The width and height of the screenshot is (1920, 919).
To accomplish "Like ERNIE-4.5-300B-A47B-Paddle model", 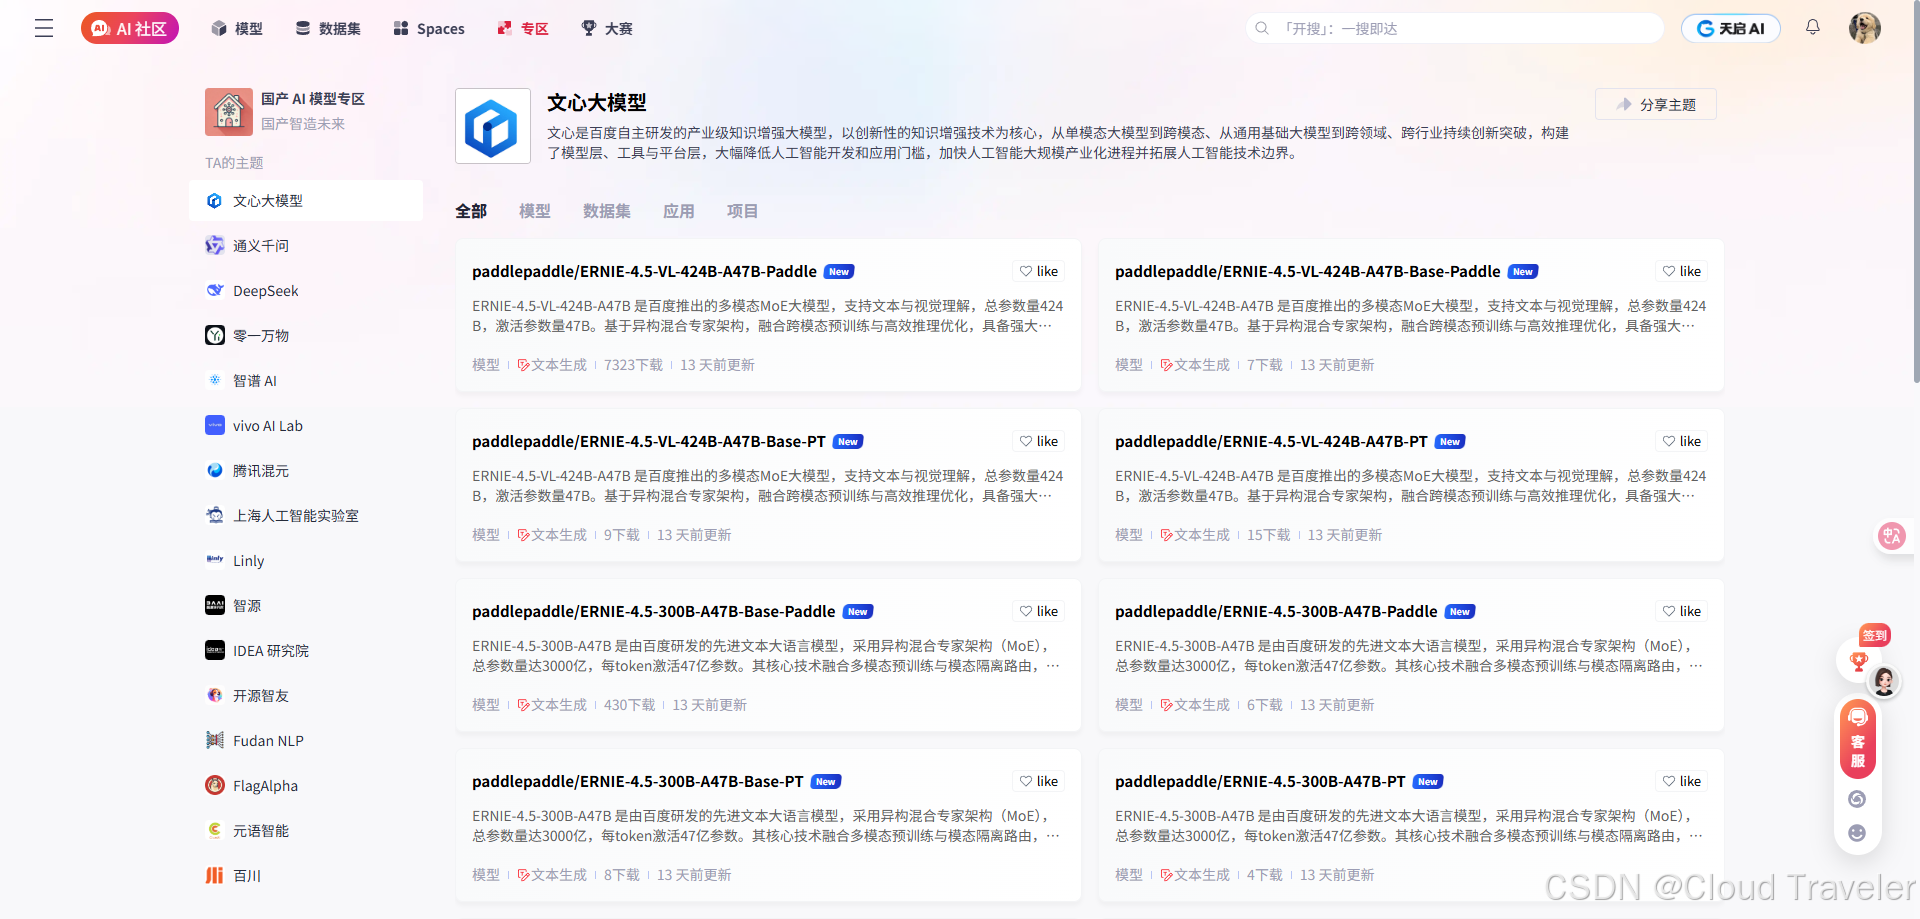I will point(1682,611).
